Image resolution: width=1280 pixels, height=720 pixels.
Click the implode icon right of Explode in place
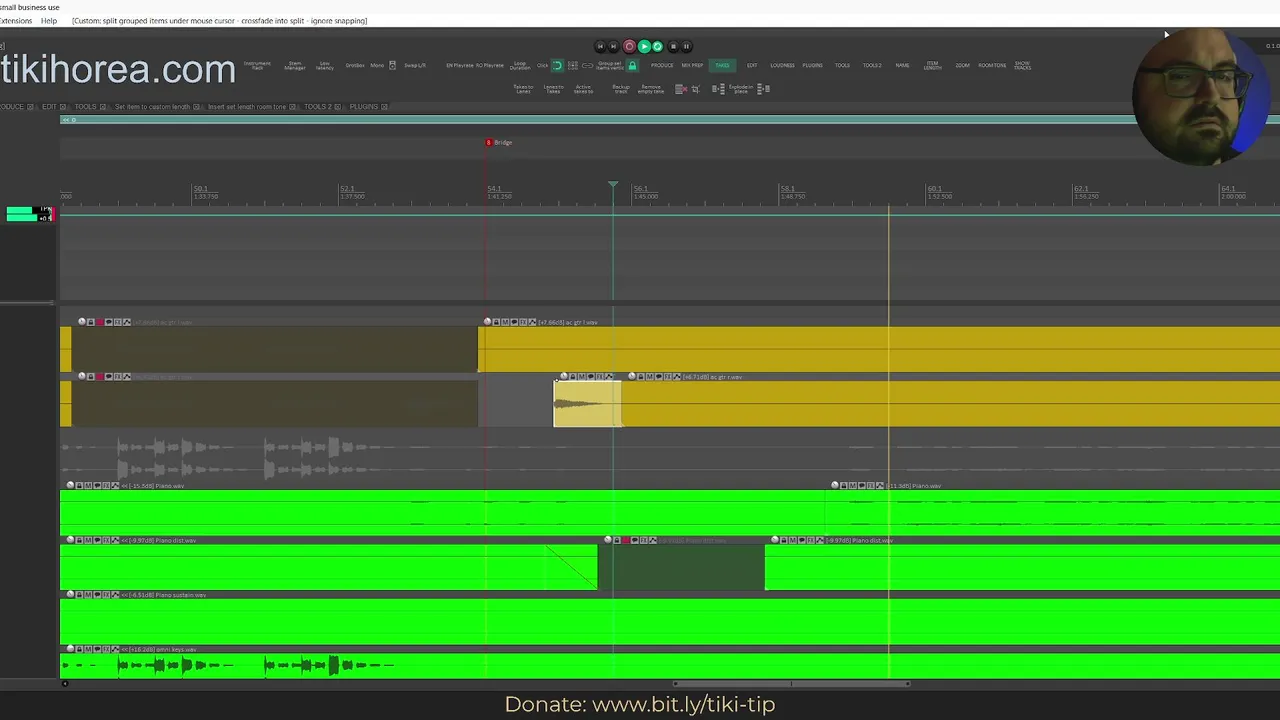(x=763, y=89)
